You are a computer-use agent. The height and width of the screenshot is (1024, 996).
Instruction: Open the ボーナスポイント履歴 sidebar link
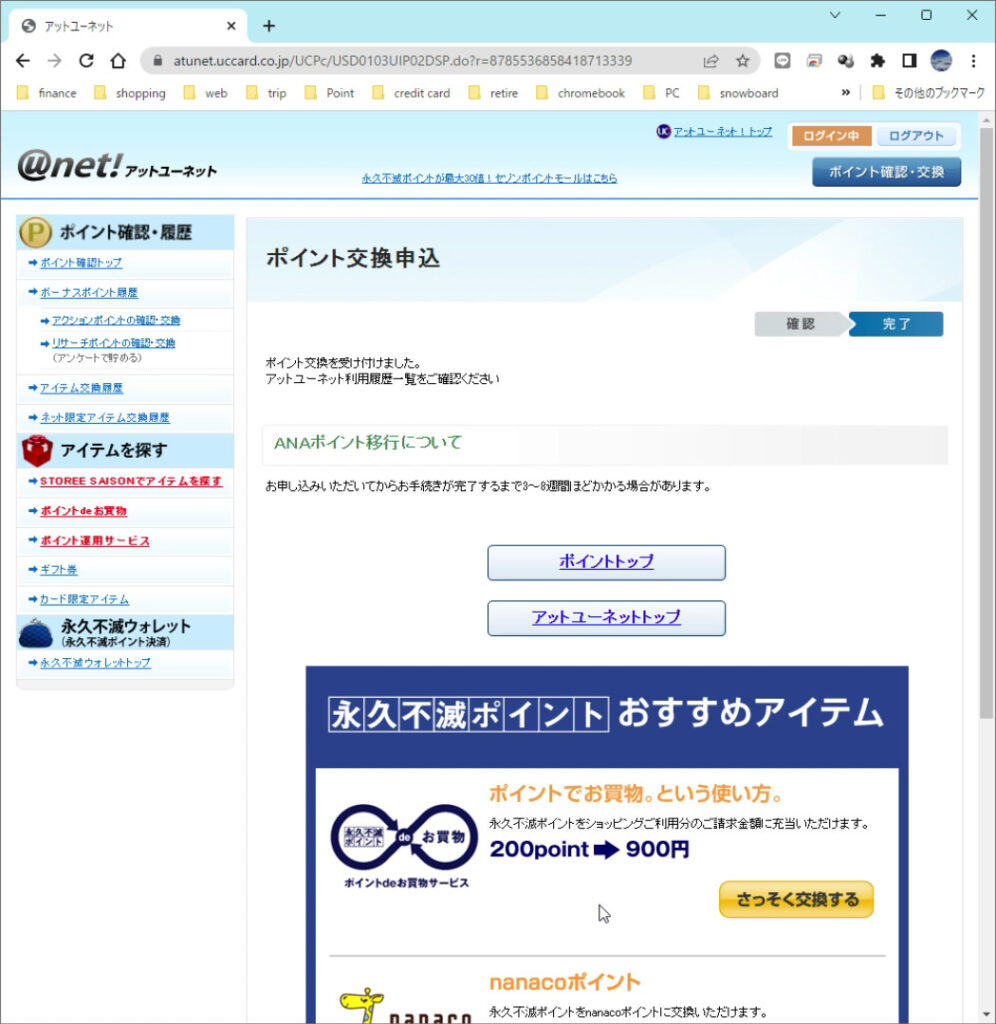click(89, 293)
